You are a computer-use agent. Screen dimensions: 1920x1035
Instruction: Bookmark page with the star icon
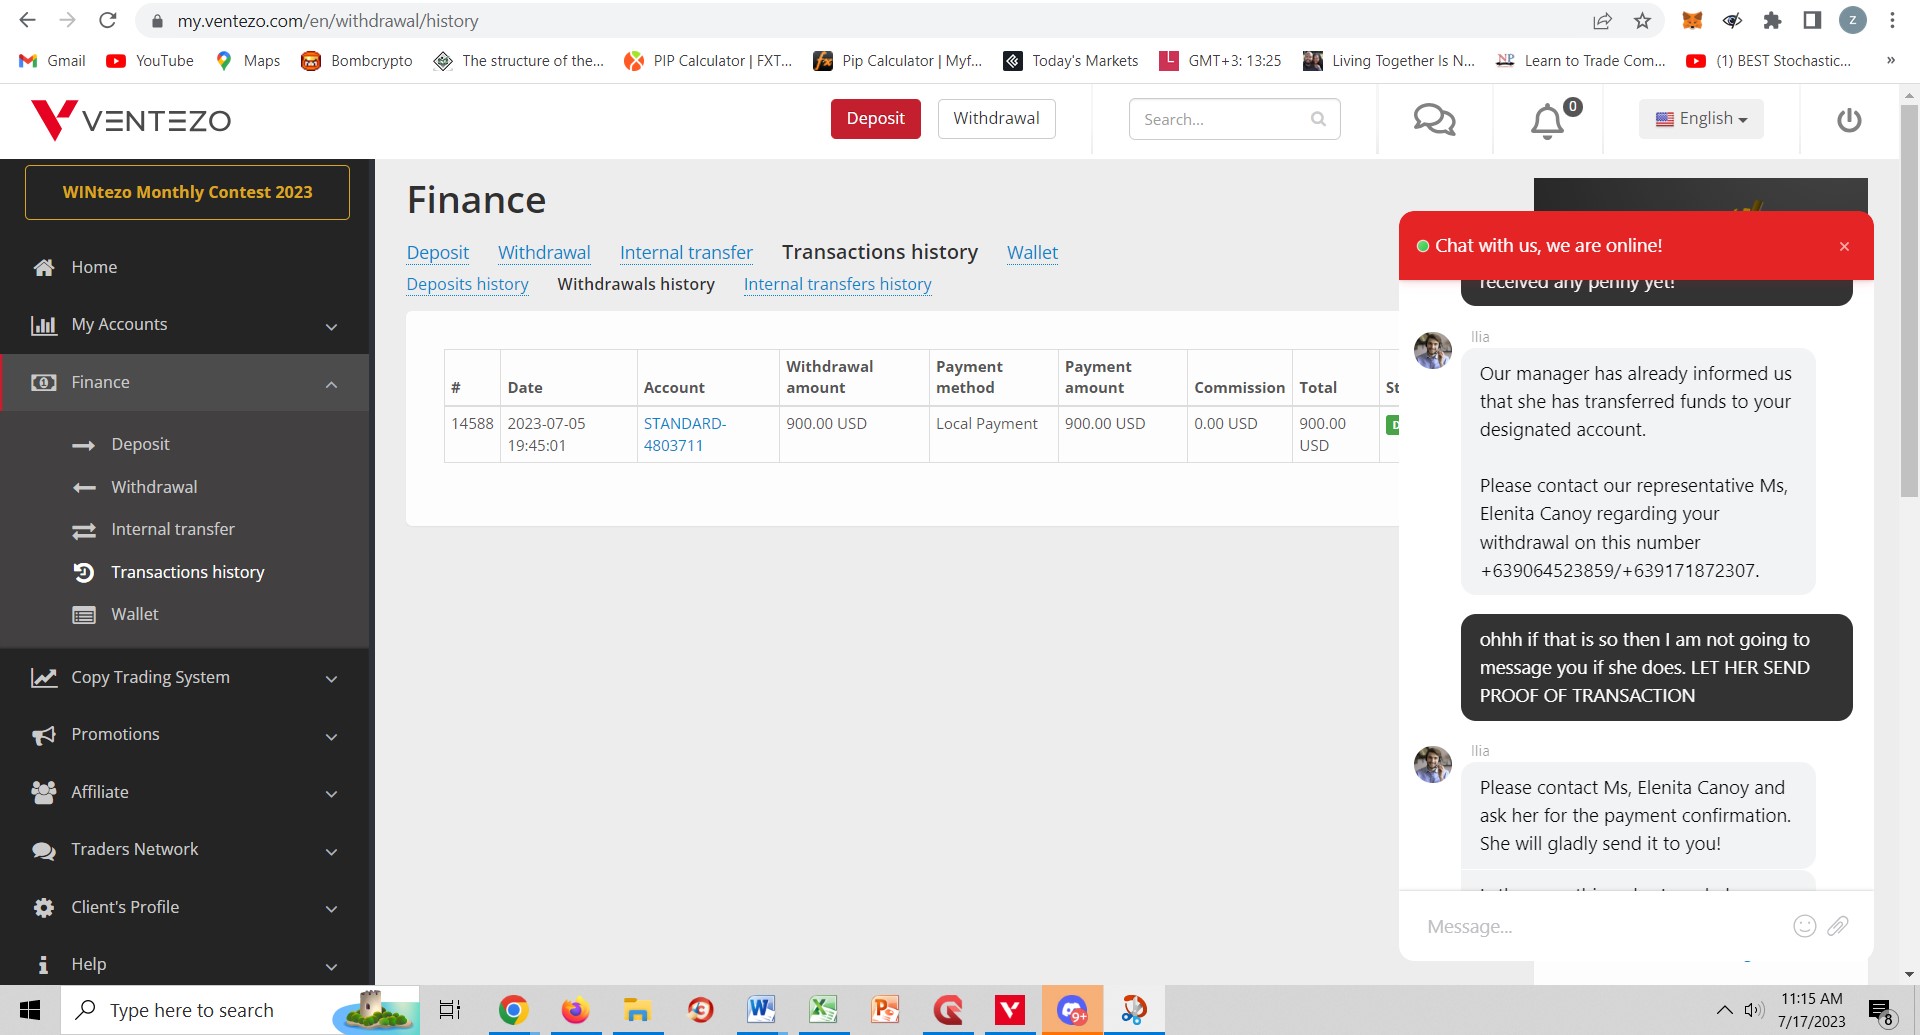tap(1642, 21)
